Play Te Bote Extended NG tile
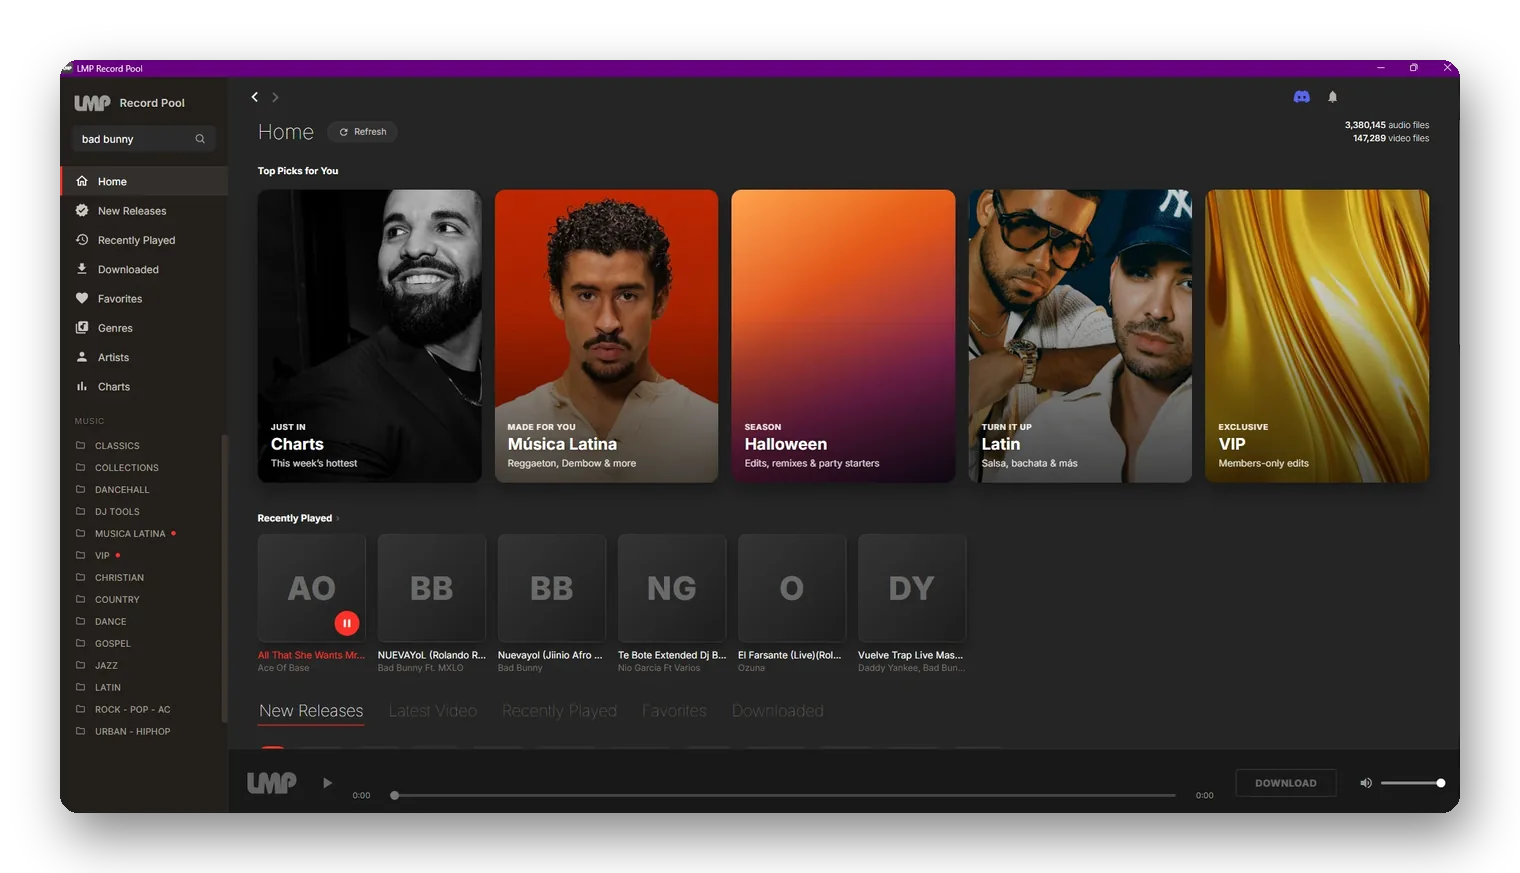Viewport: 1520px width, 873px height. point(672,588)
